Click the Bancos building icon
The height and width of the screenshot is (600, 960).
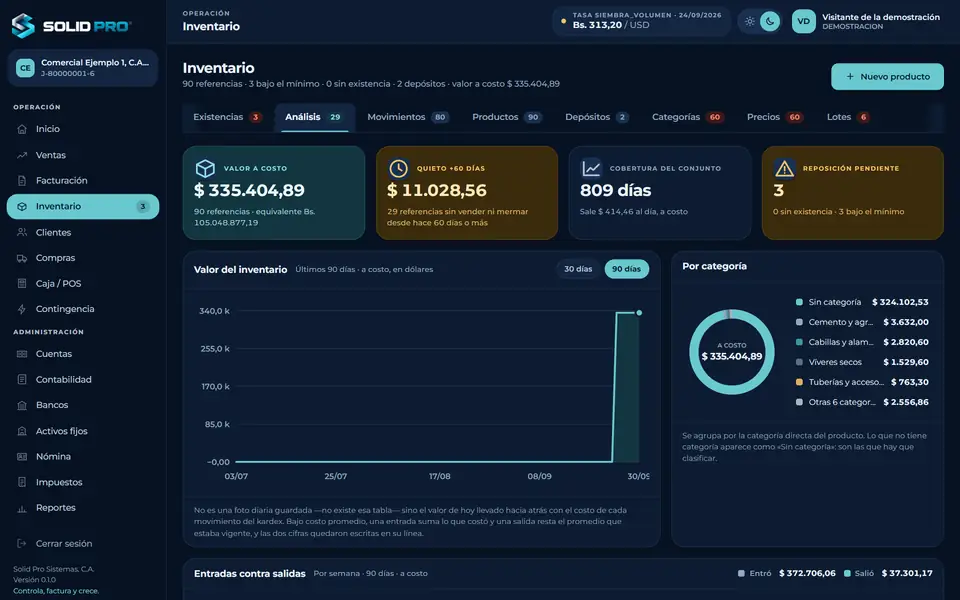[22, 405]
